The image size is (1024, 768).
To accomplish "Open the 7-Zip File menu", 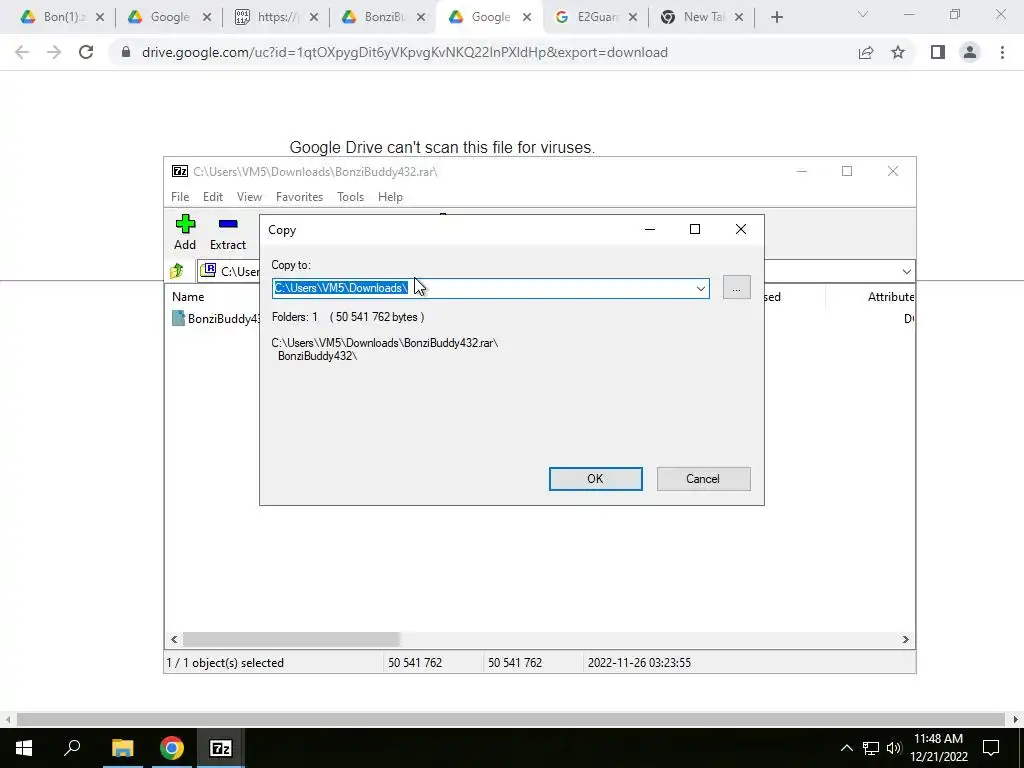I will point(180,197).
